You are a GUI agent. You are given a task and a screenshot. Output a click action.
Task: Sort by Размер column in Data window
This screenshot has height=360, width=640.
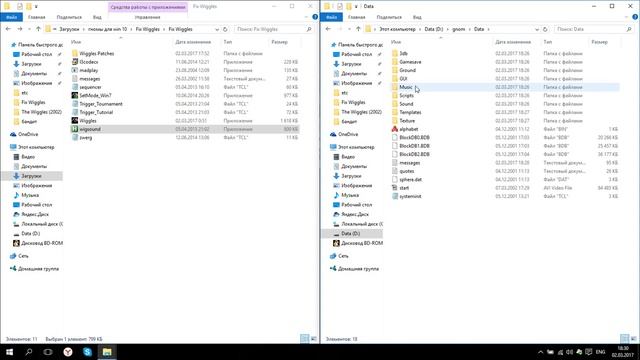[x=599, y=42]
